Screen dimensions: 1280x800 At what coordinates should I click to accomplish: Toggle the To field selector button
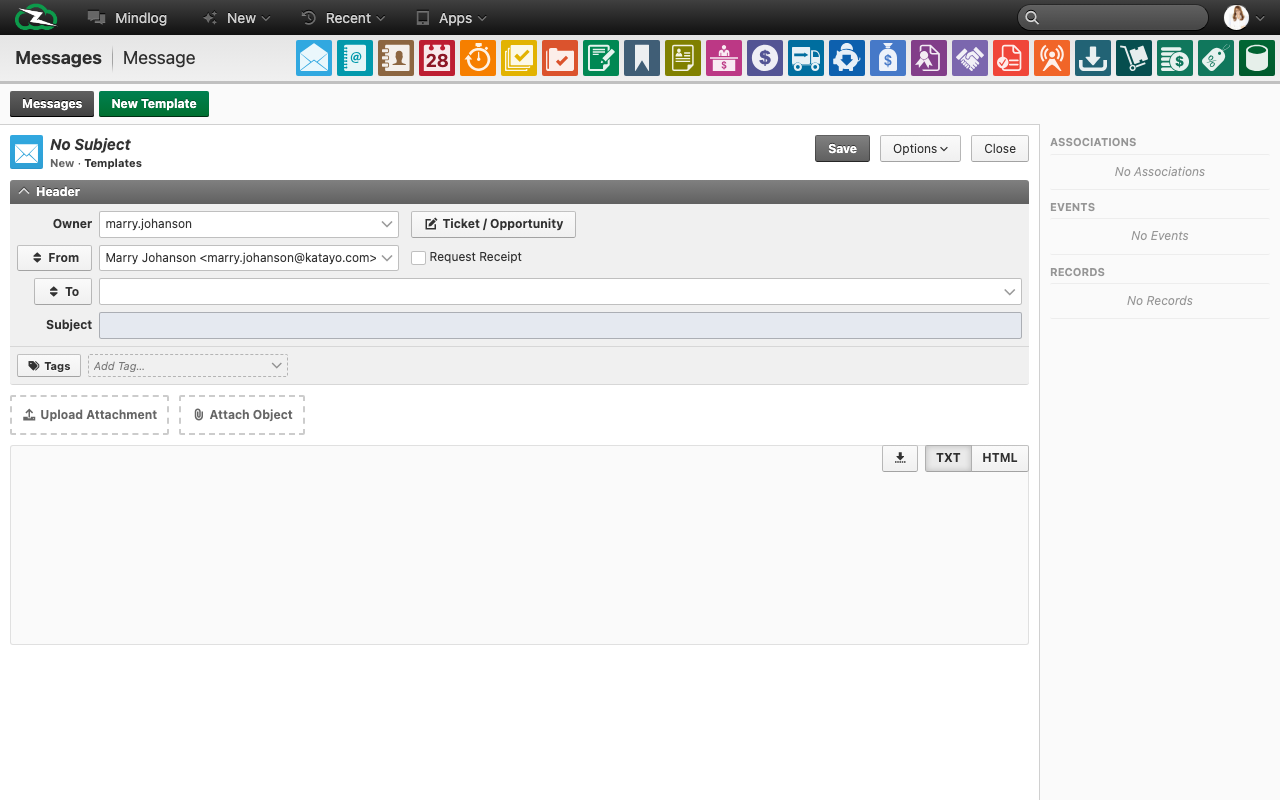(x=63, y=291)
